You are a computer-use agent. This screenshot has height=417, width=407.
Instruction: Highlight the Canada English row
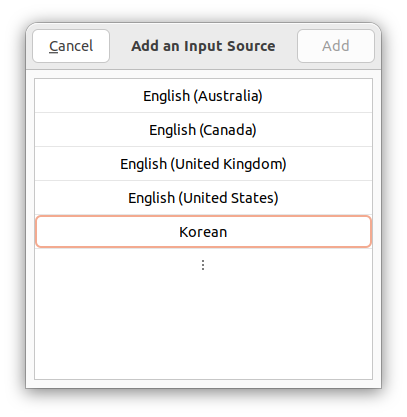click(x=203, y=130)
